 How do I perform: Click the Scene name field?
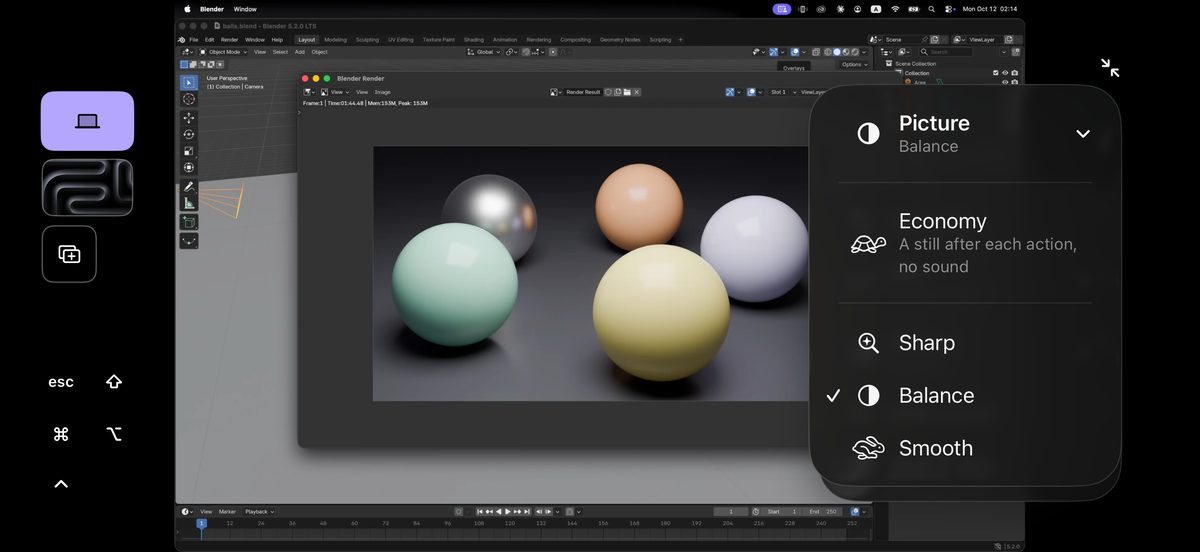[x=901, y=40]
